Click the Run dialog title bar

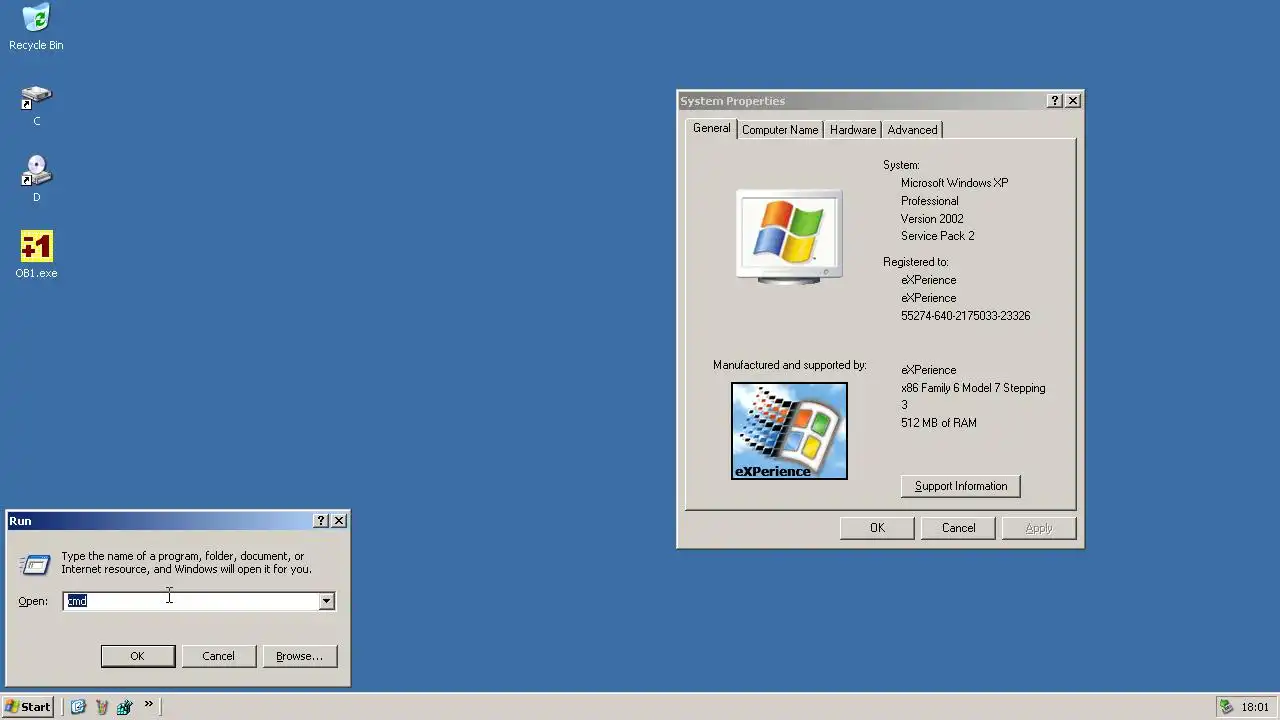tap(160, 521)
